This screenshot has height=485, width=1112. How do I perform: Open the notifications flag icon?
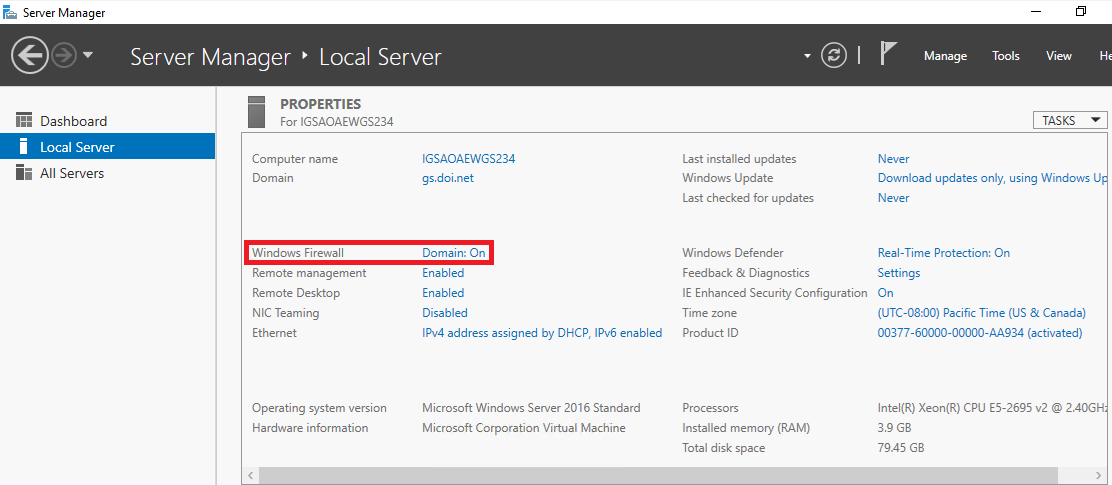tap(888, 54)
